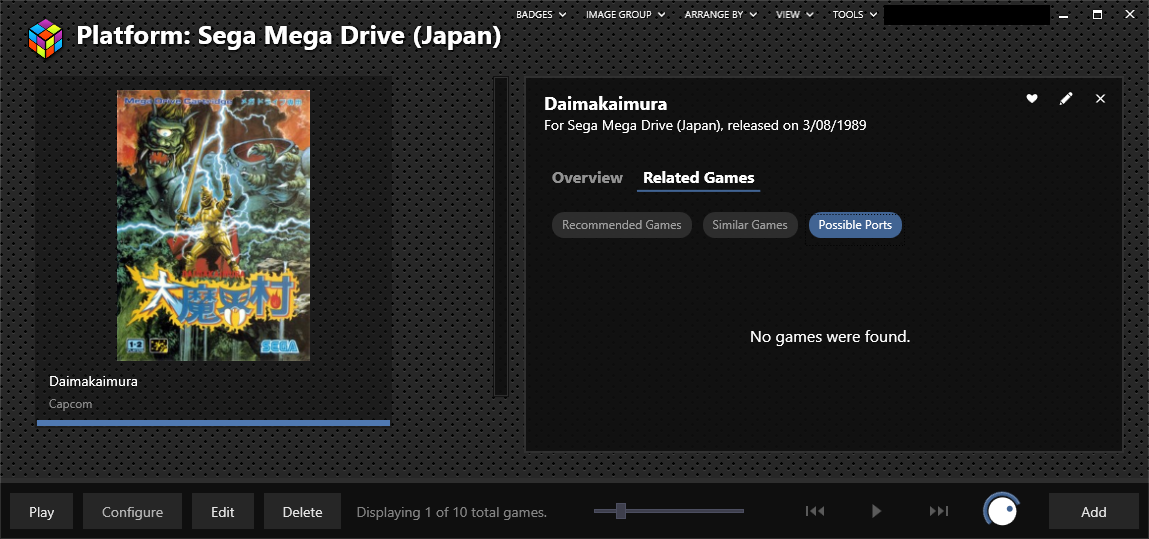
Task: Show Similar Games filter
Action: pyautogui.click(x=750, y=225)
